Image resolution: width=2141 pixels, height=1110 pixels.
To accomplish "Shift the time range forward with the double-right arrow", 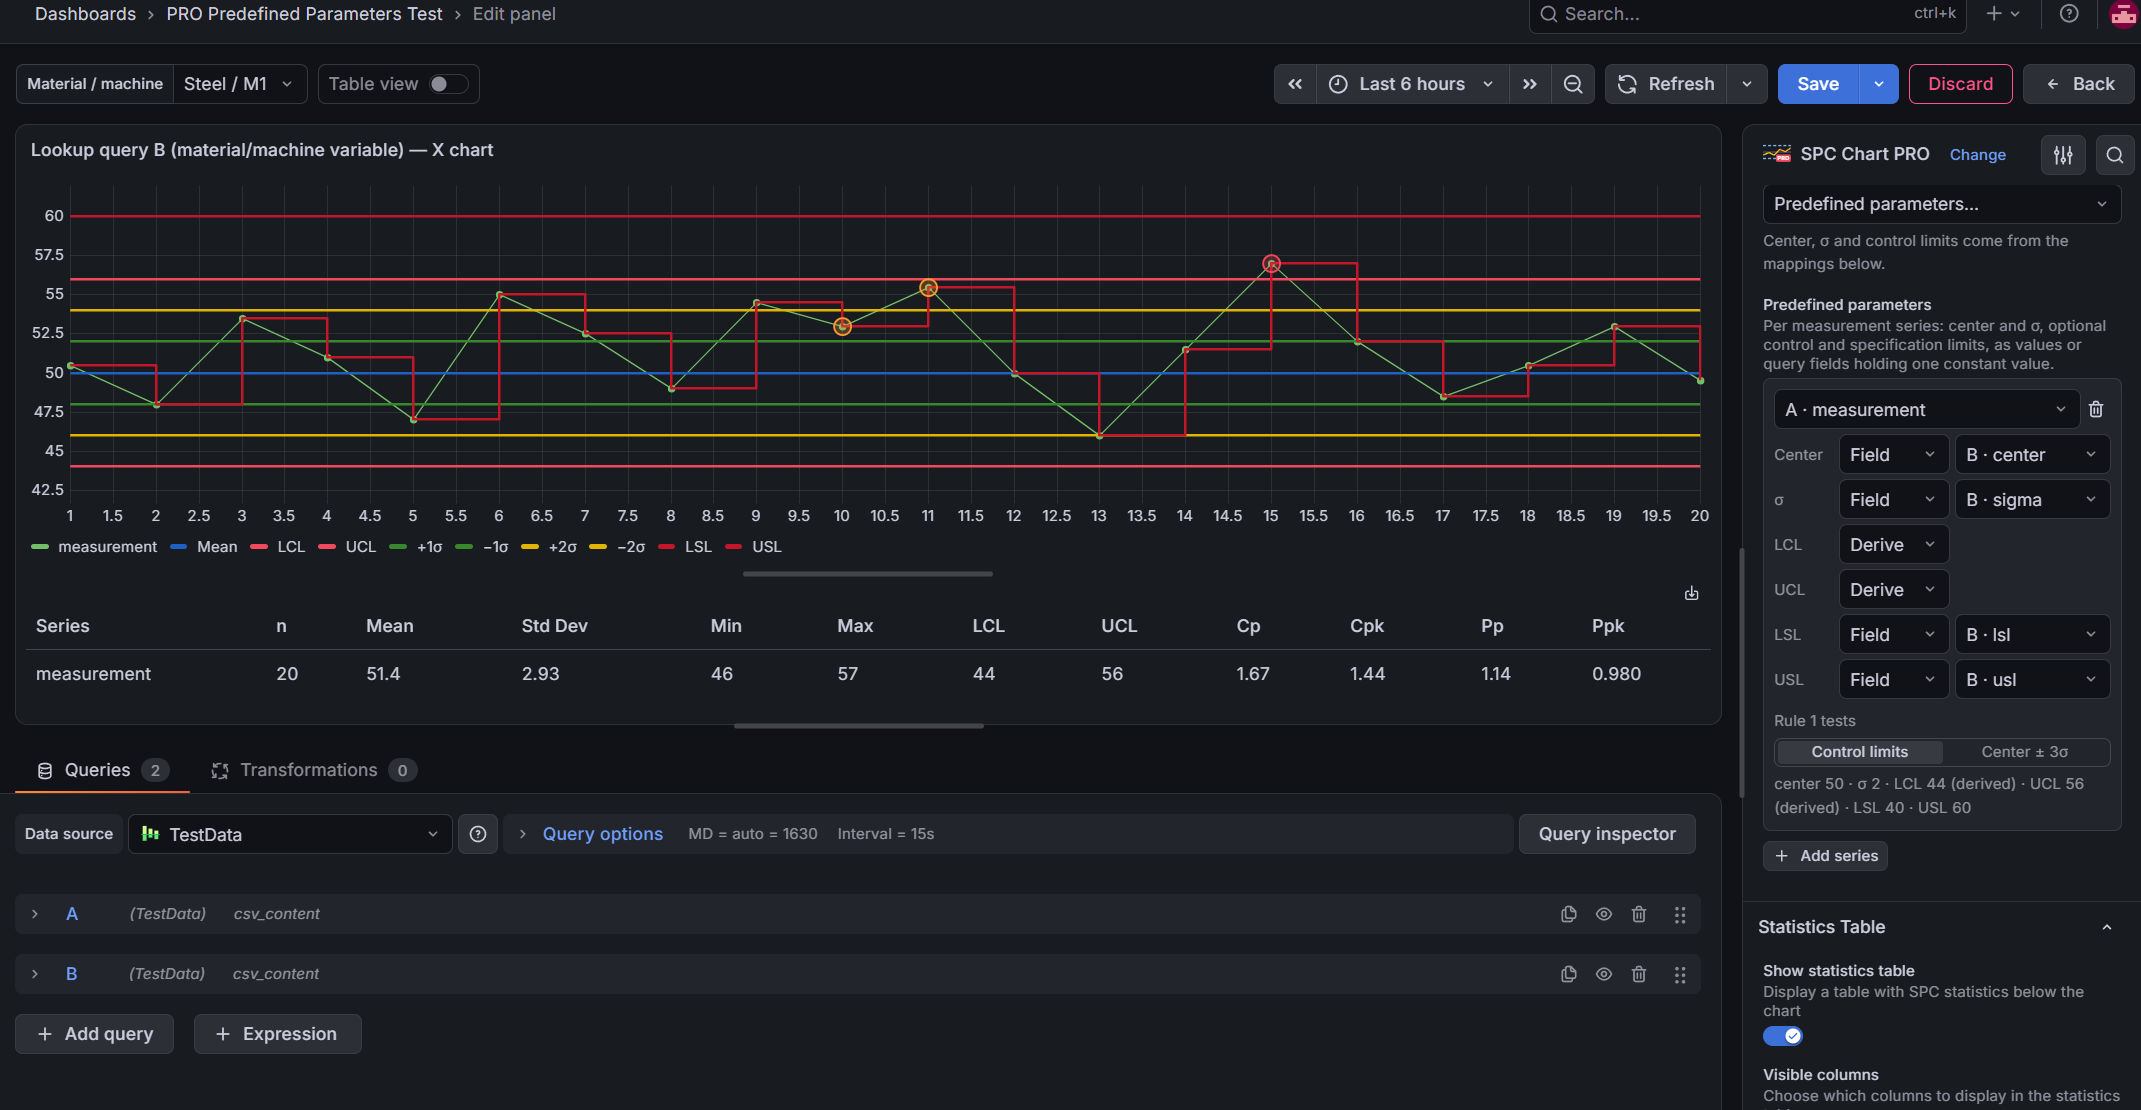I will (1529, 84).
